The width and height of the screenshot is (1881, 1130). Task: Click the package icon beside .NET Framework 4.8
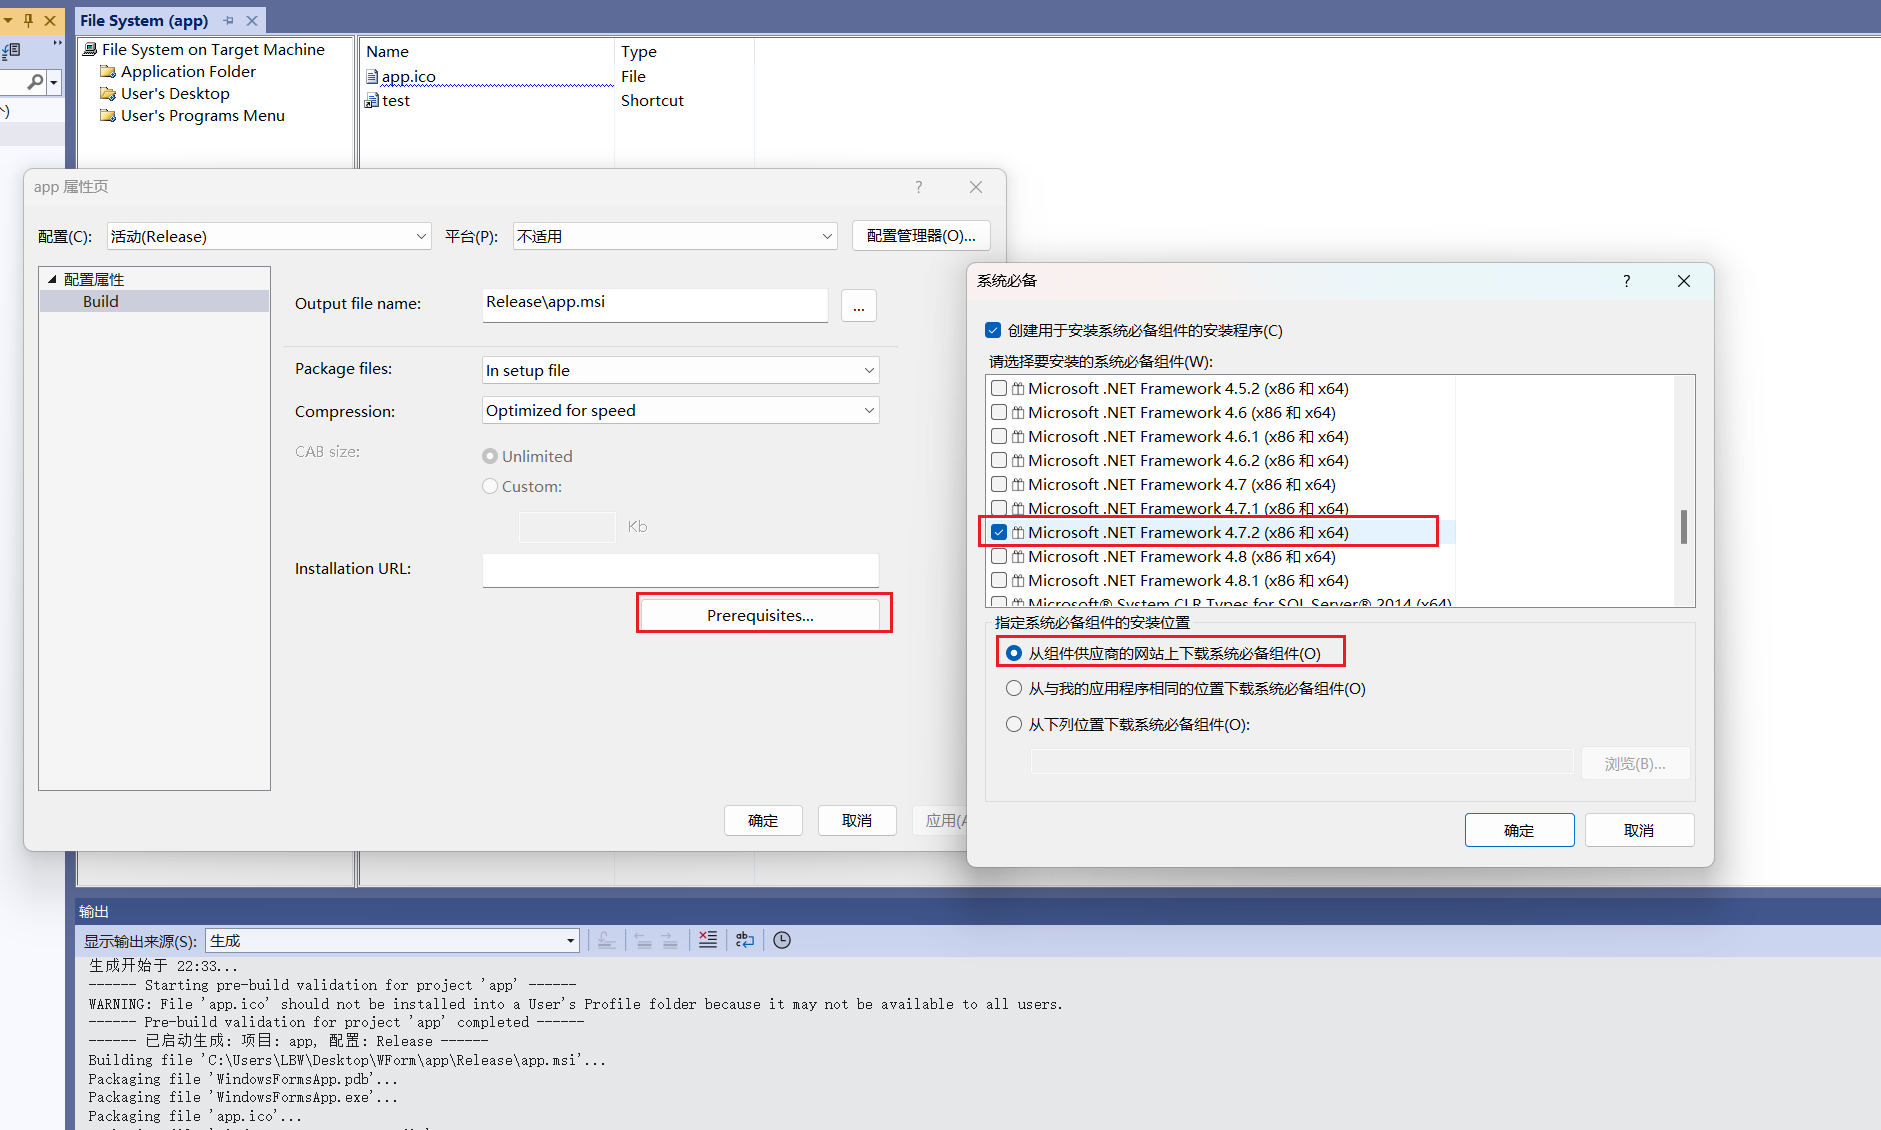pyautogui.click(x=1018, y=557)
